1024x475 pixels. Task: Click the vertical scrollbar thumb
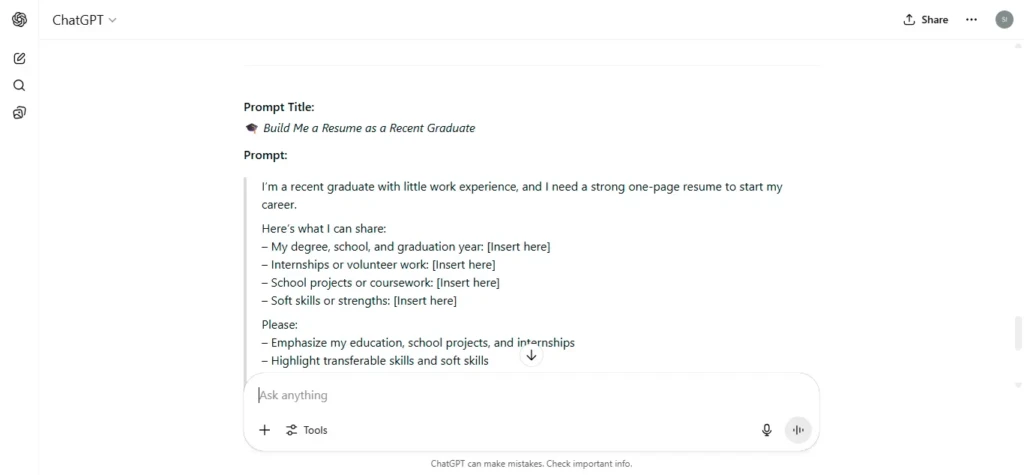tap(1017, 333)
